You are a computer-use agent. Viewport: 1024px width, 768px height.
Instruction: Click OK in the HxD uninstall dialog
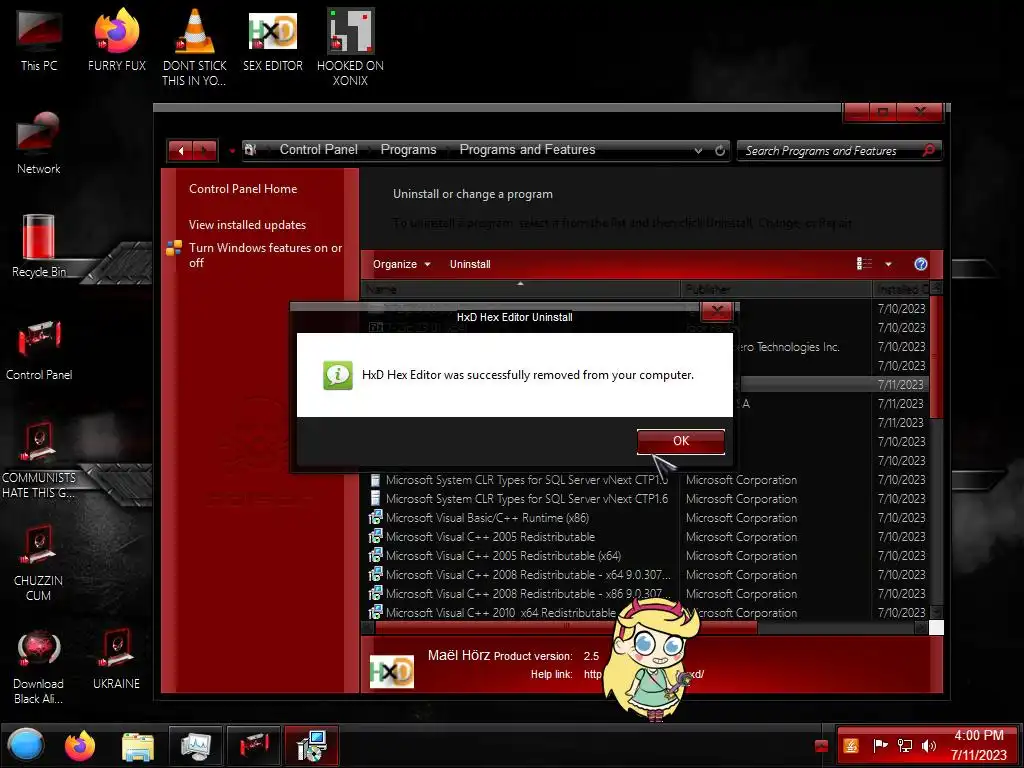click(680, 441)
